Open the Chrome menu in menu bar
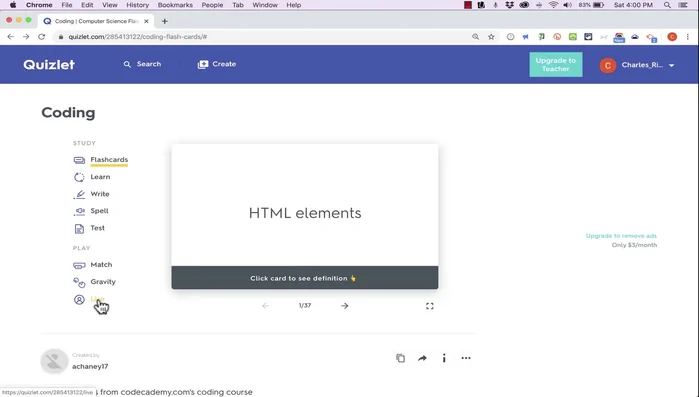Screen dimensions: 699x397 pos(39,5)
